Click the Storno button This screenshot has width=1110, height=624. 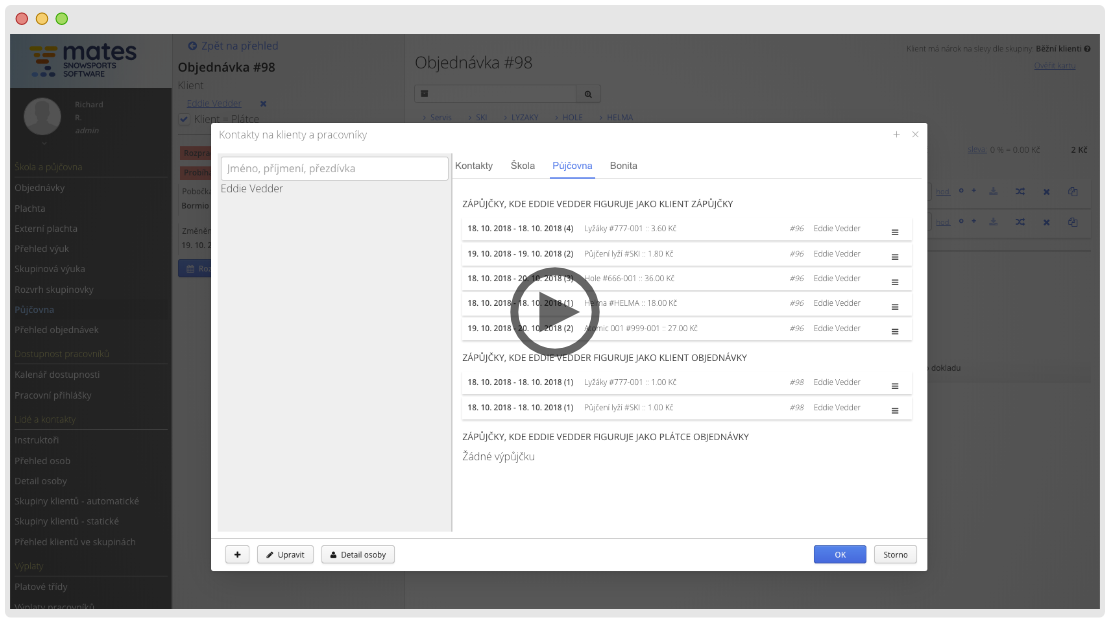[x=895, y=555]
